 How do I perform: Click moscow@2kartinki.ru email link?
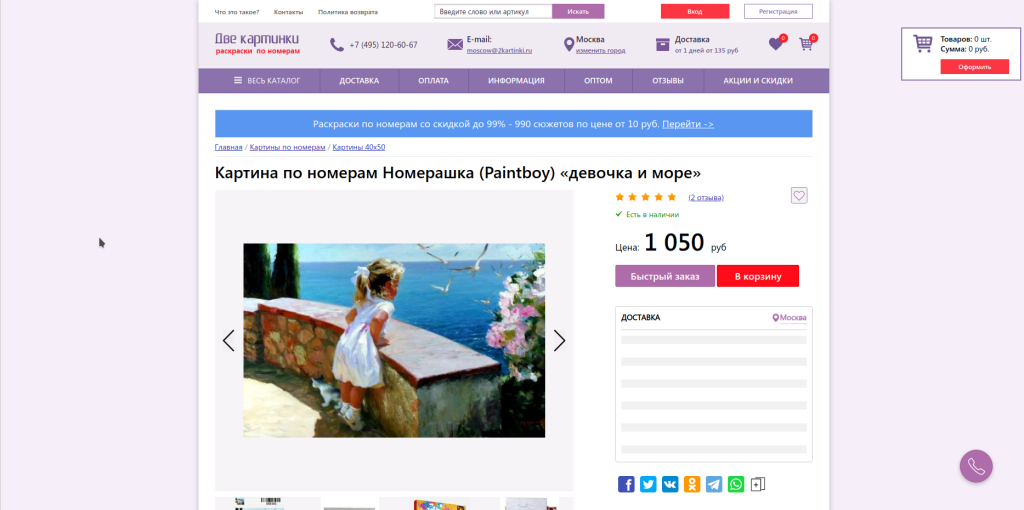(x=500, y=50)
